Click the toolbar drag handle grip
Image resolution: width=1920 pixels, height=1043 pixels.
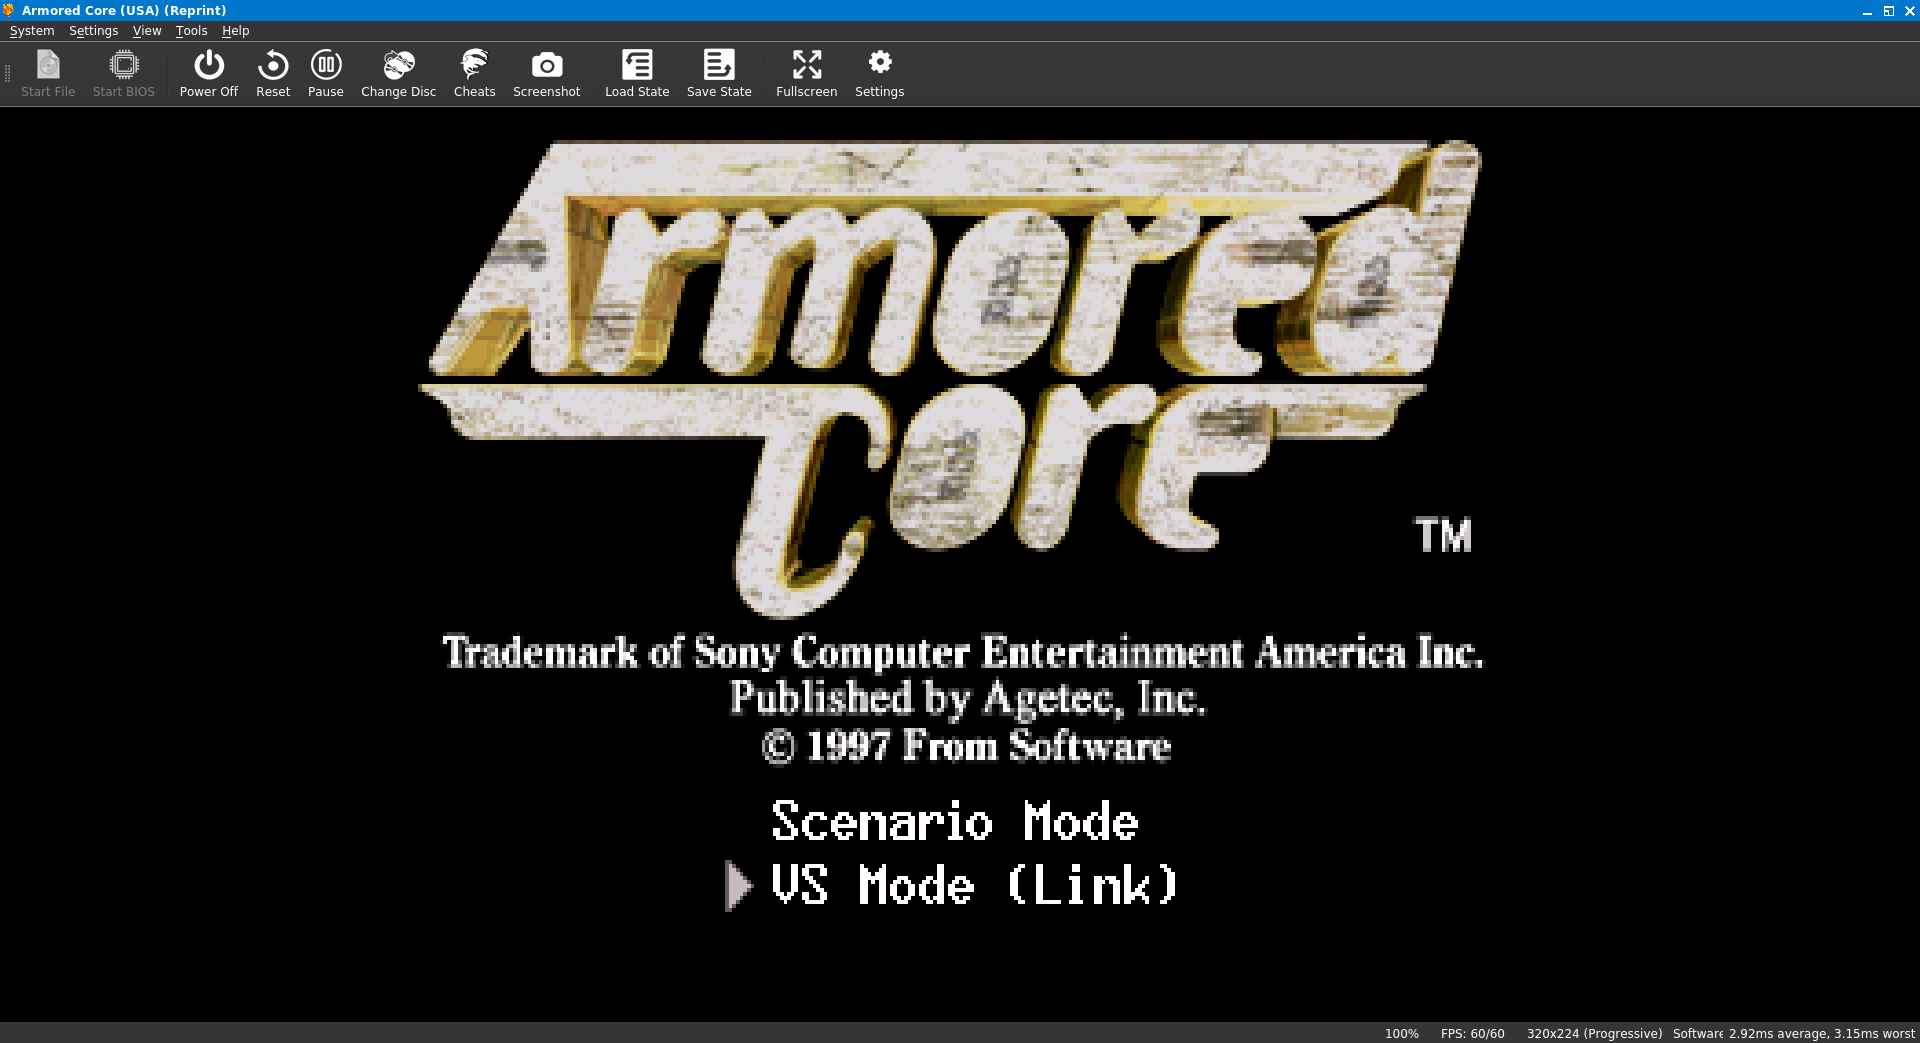click(x=8, y=74)
